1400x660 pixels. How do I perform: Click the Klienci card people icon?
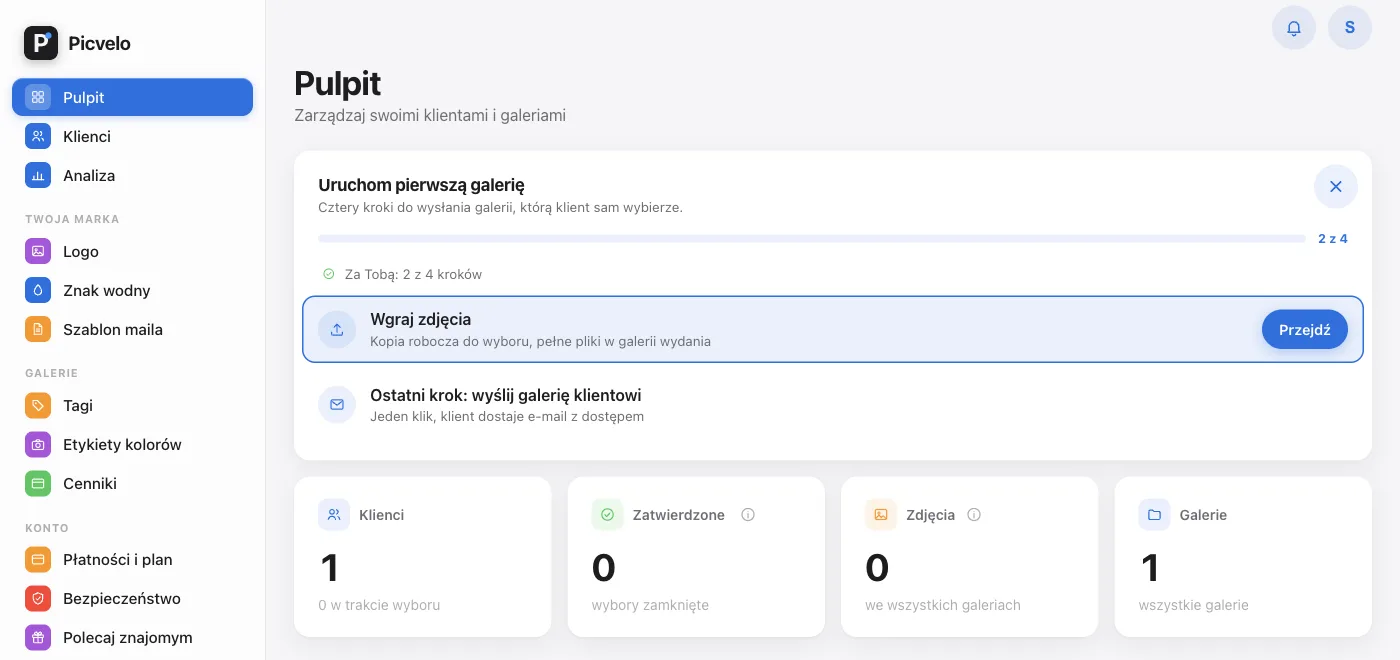(x=334, y=515)
